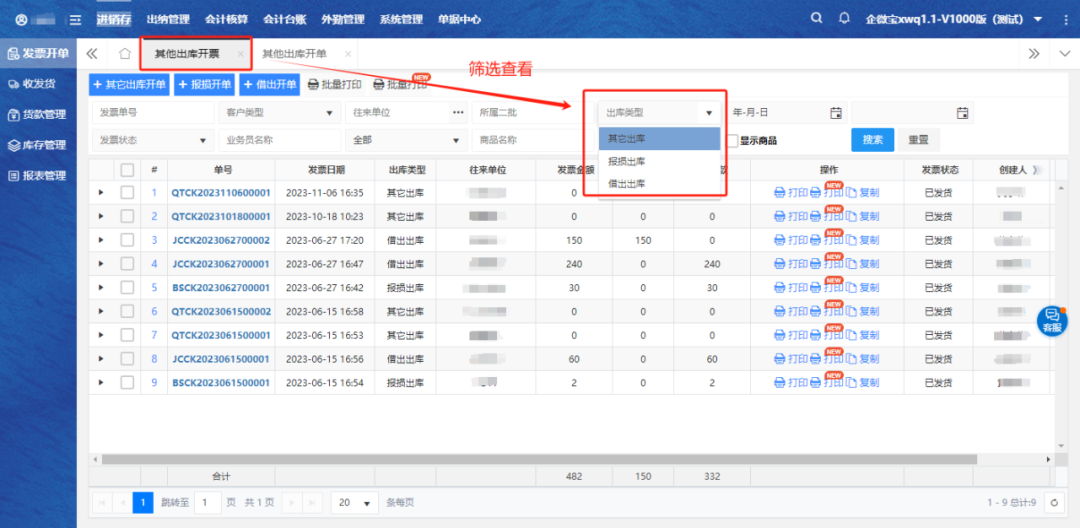Click the ellipsis button in 往来单位 field

[x=458, y=112]
